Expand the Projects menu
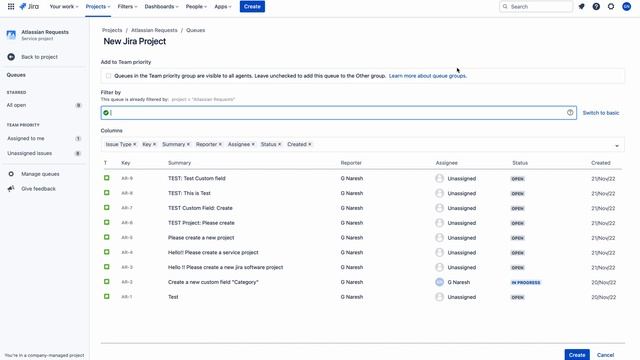This screenshot has width=640, height=360. (98, 7)
